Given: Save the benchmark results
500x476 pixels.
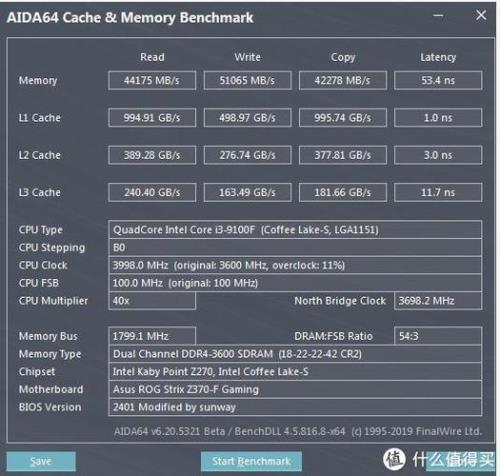Looking at the screenshot, I should coord(41,461).
